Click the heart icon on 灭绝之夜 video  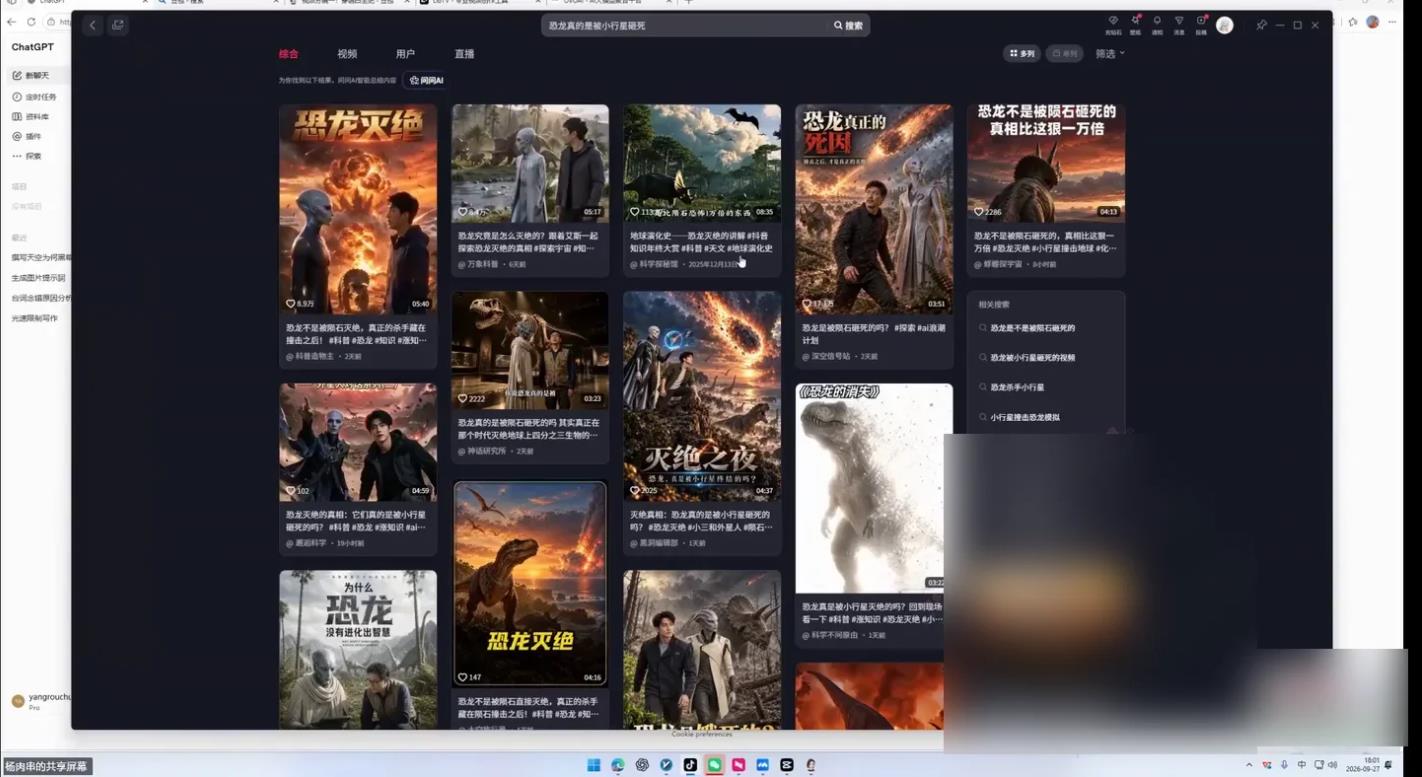(635, 491)
